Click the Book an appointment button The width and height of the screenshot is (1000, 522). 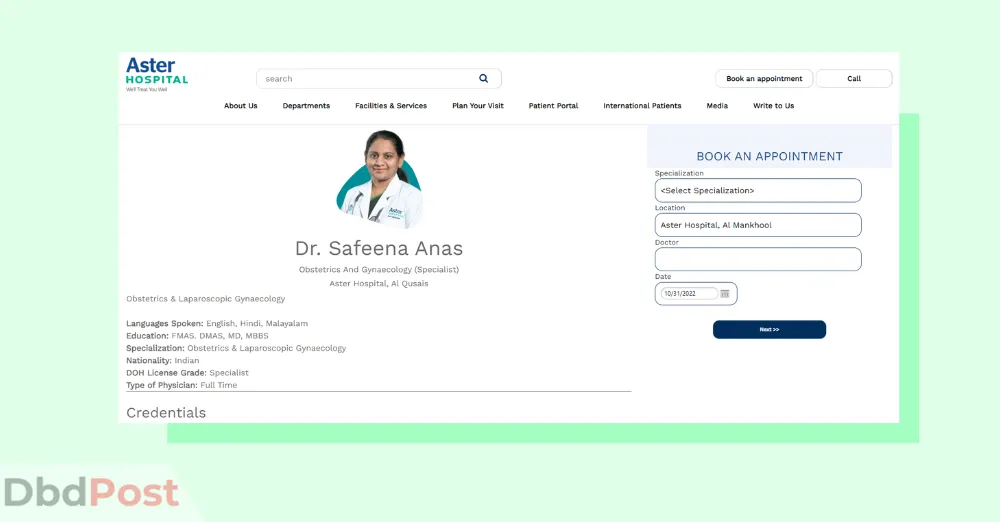(x=764, y=78)
